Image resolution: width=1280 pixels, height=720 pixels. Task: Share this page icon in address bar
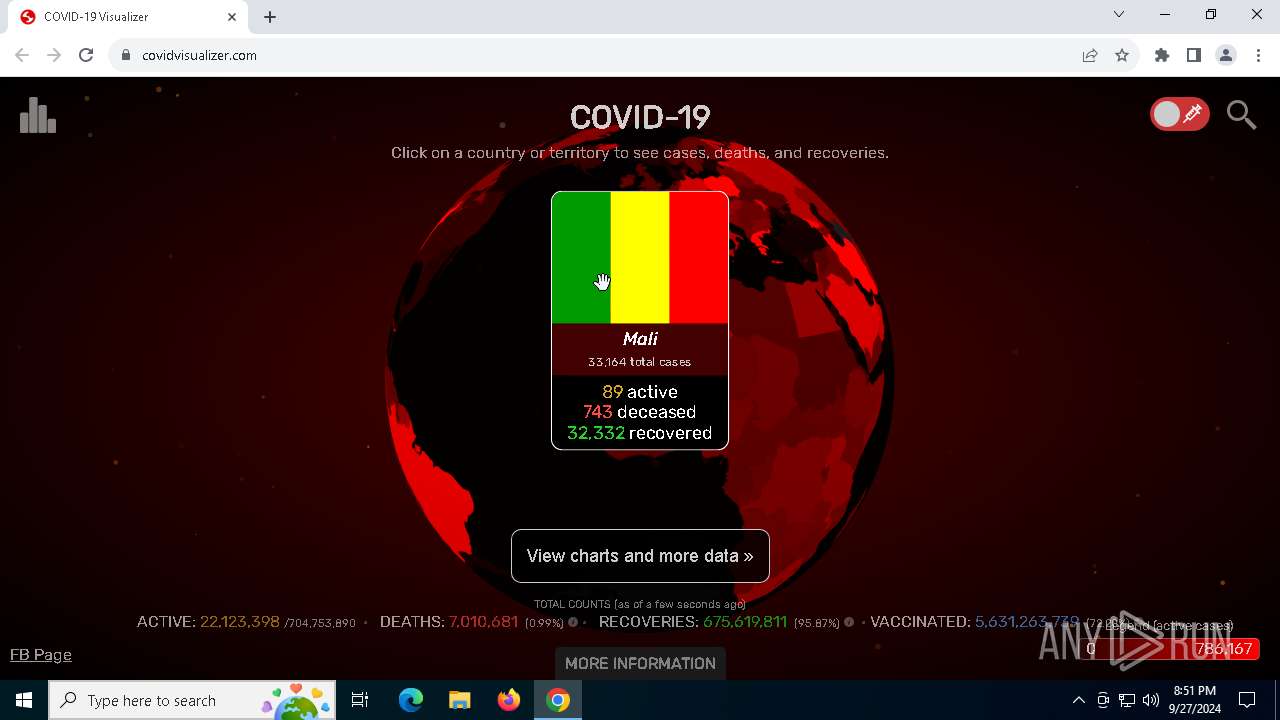(1090, 55)
